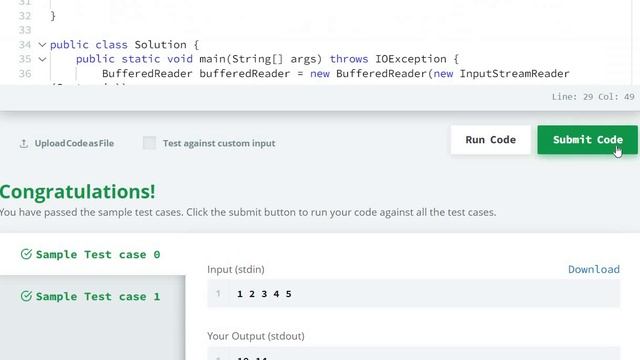Select Sample Test case 0 tab

pos(93,254)
